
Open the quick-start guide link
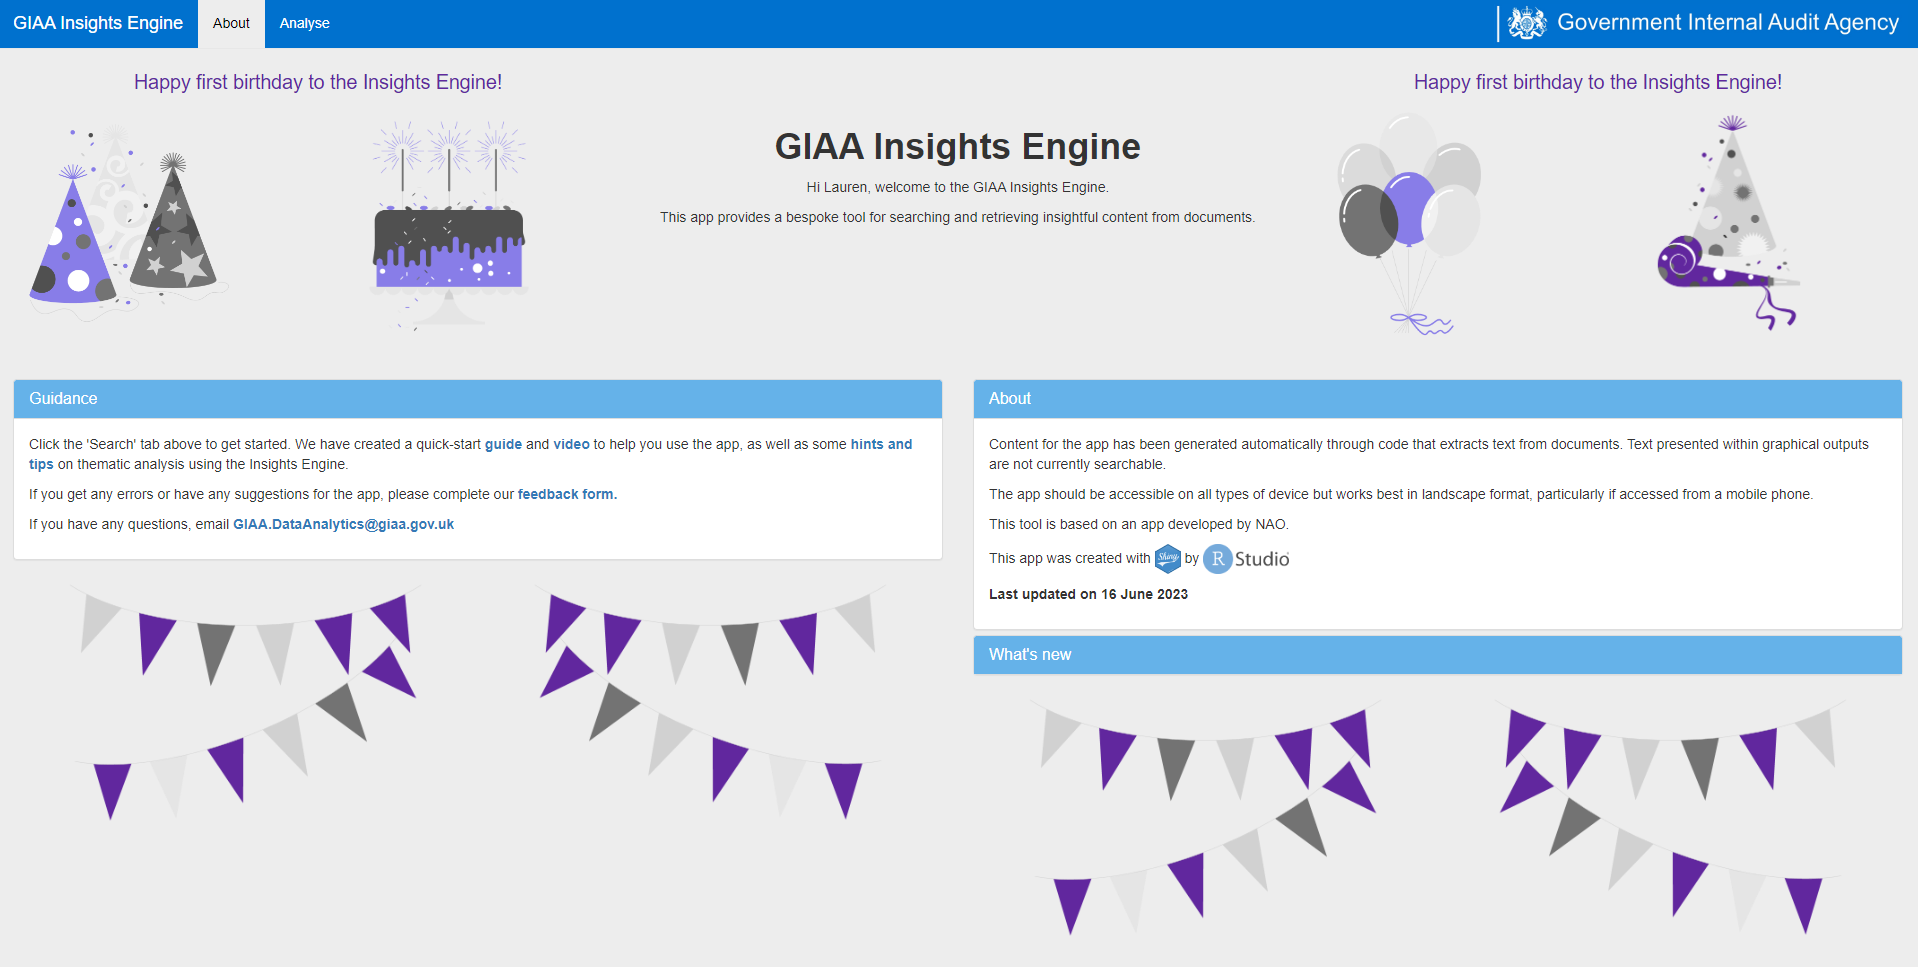pos(503,444)
